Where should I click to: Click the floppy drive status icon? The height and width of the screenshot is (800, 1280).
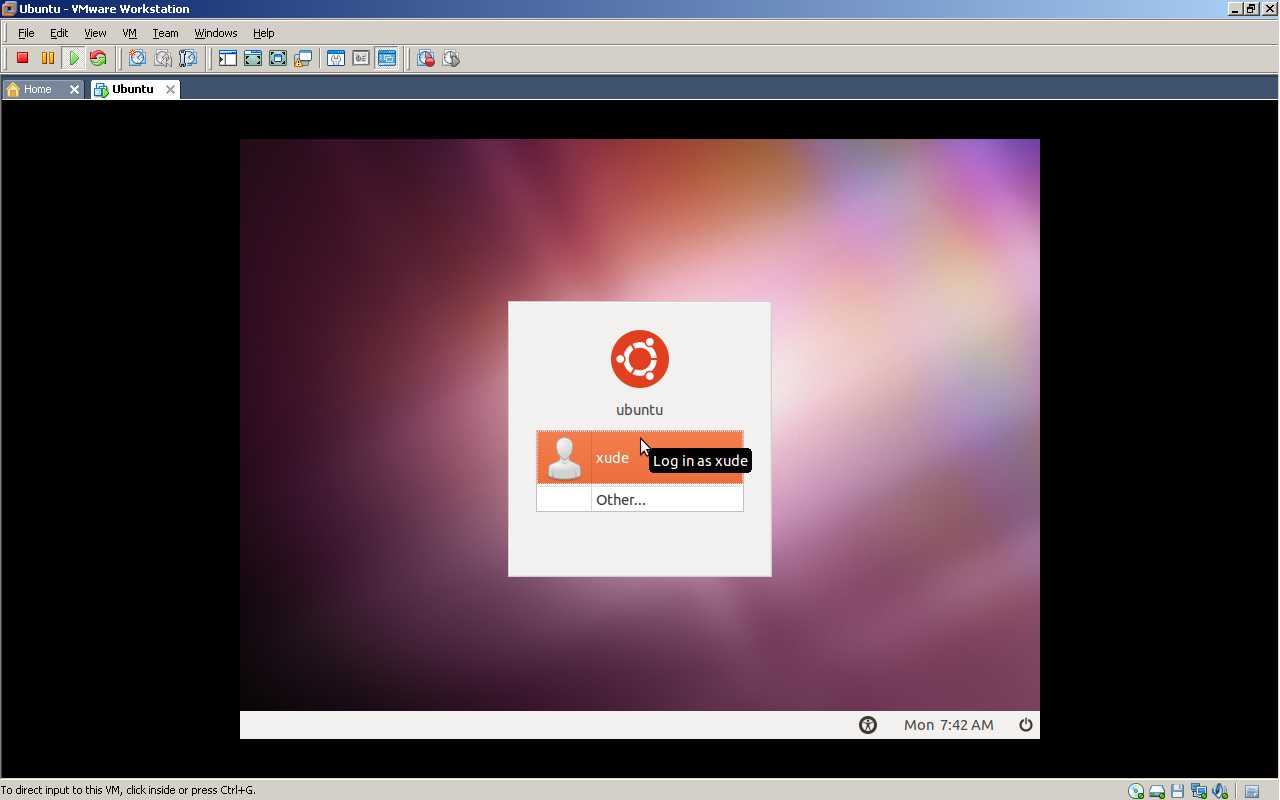point(1178,791)
